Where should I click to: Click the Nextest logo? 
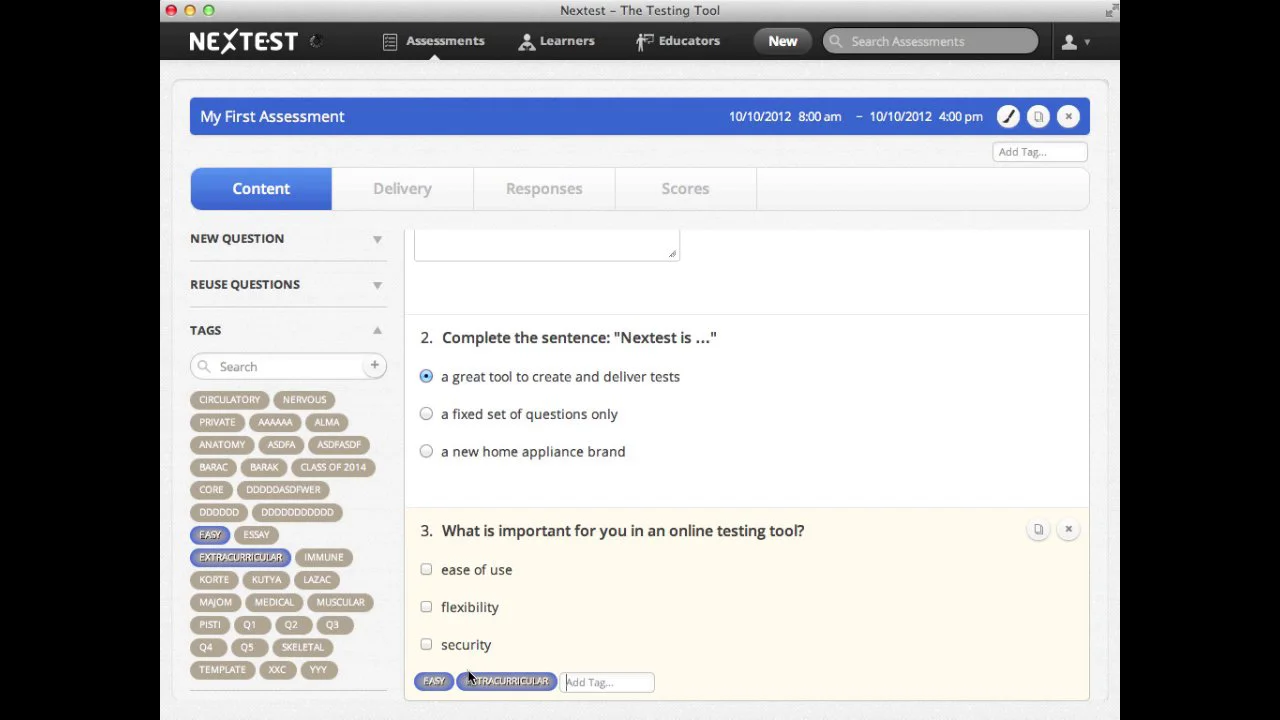[244, 41]
